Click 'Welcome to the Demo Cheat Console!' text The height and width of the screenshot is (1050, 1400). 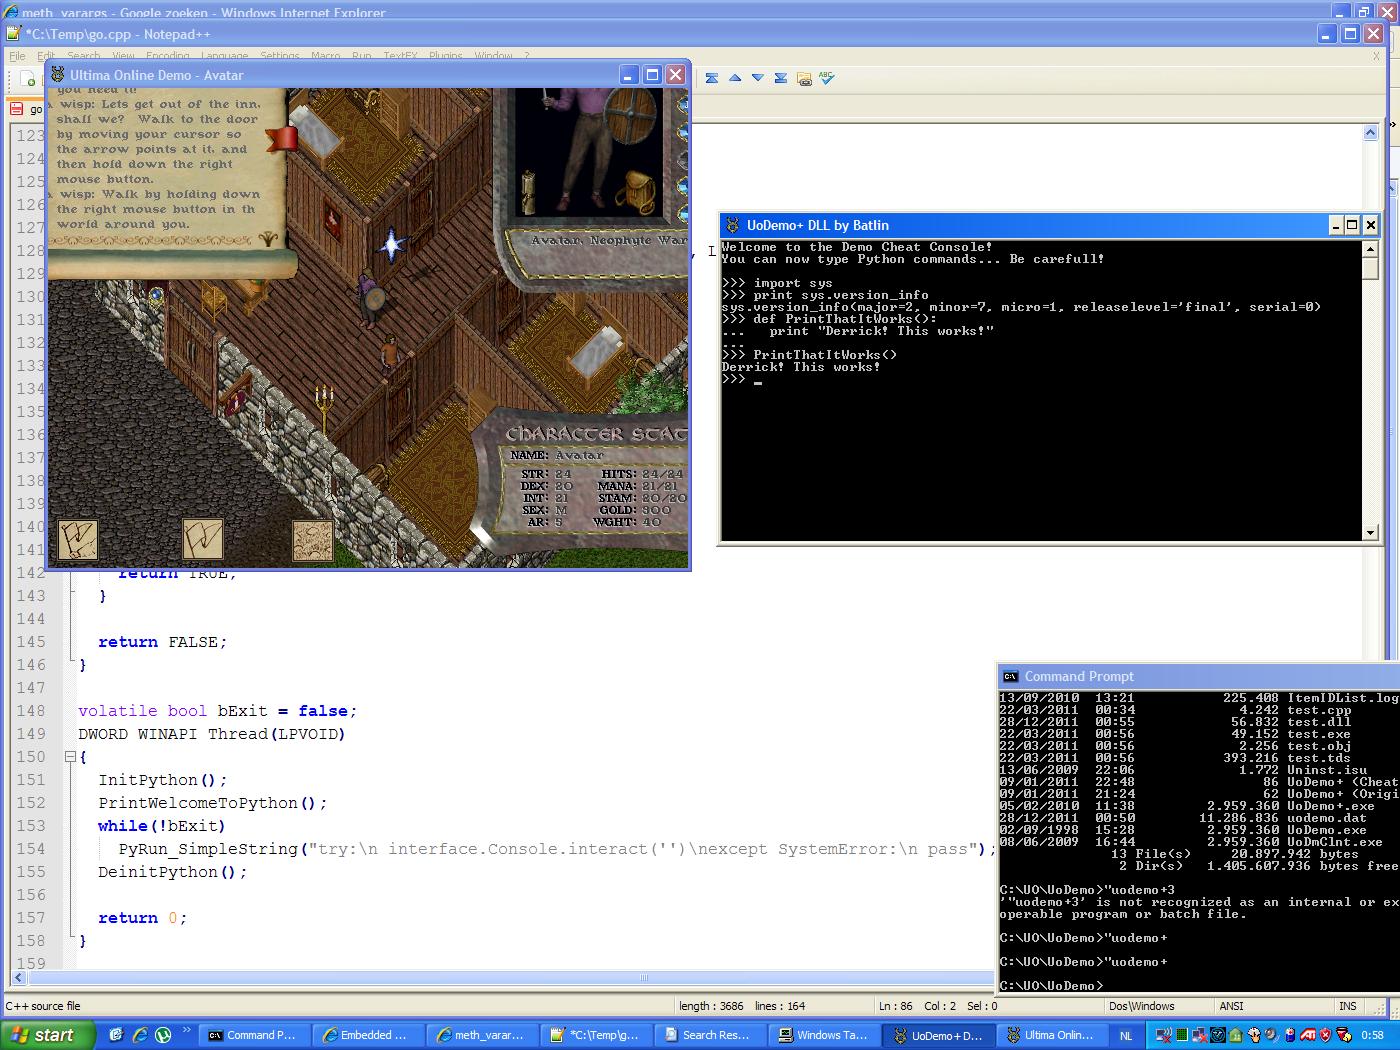pos(857,247)
